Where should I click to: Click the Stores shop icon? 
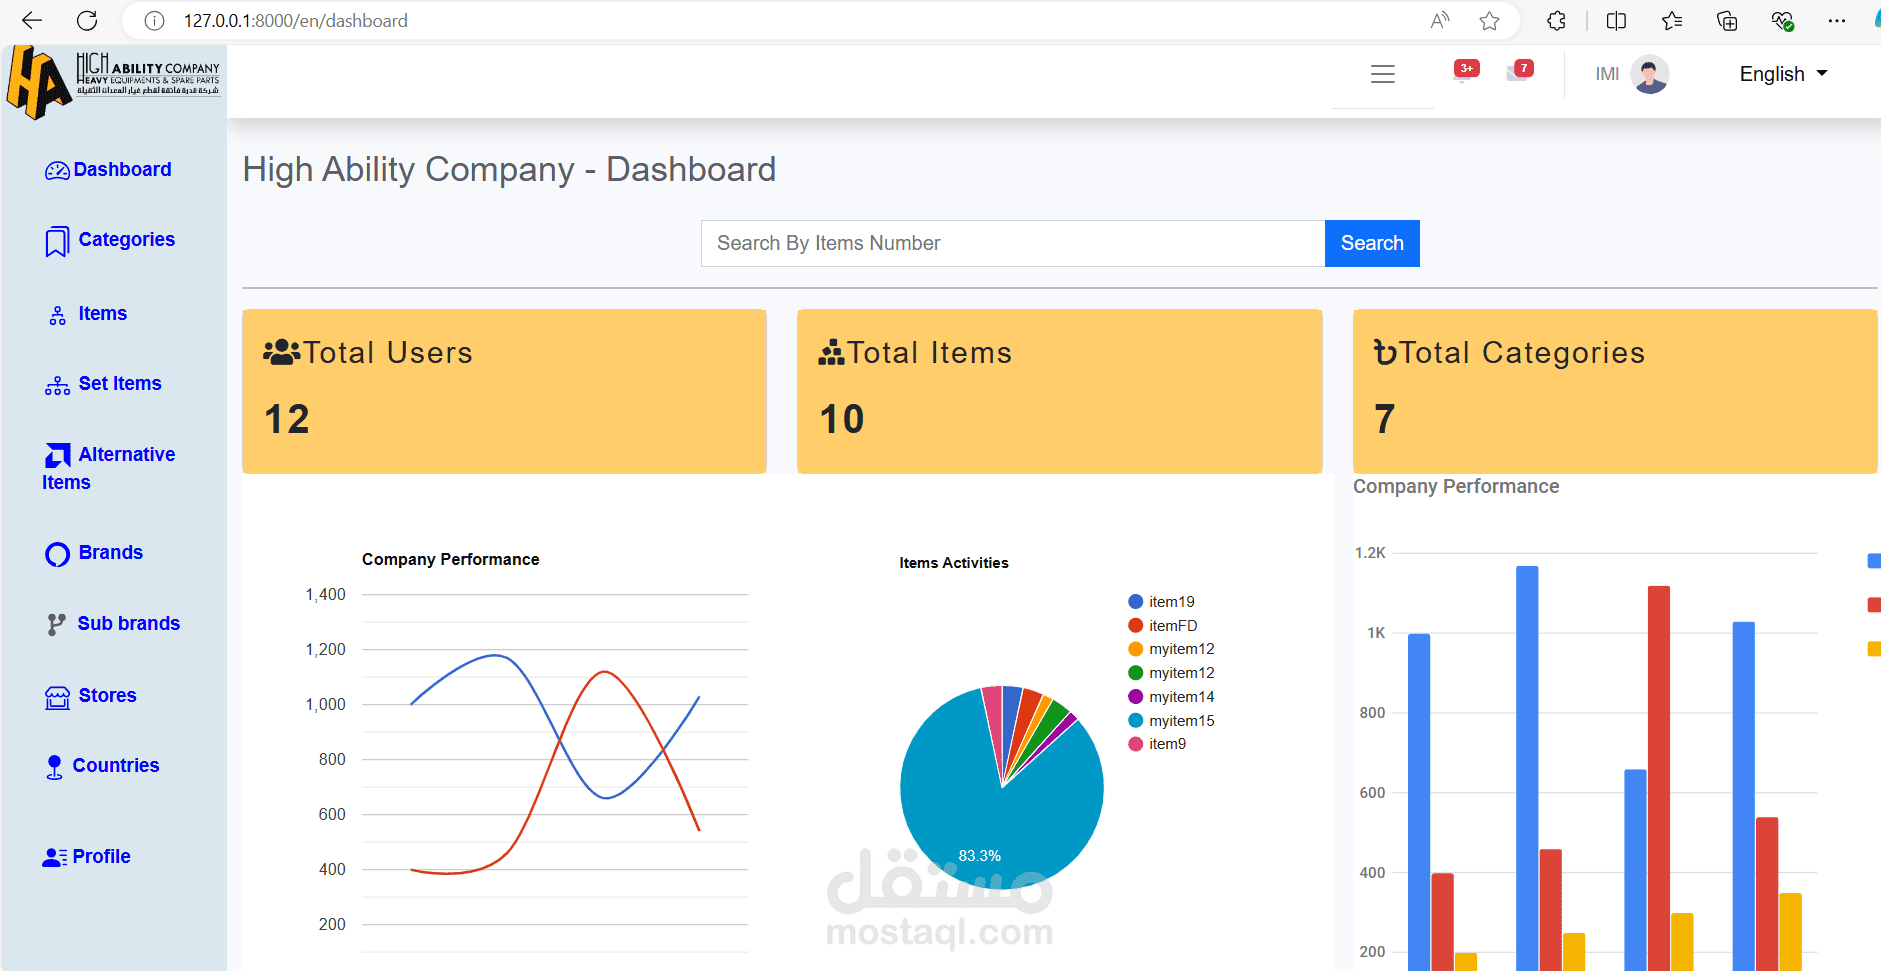58,697
